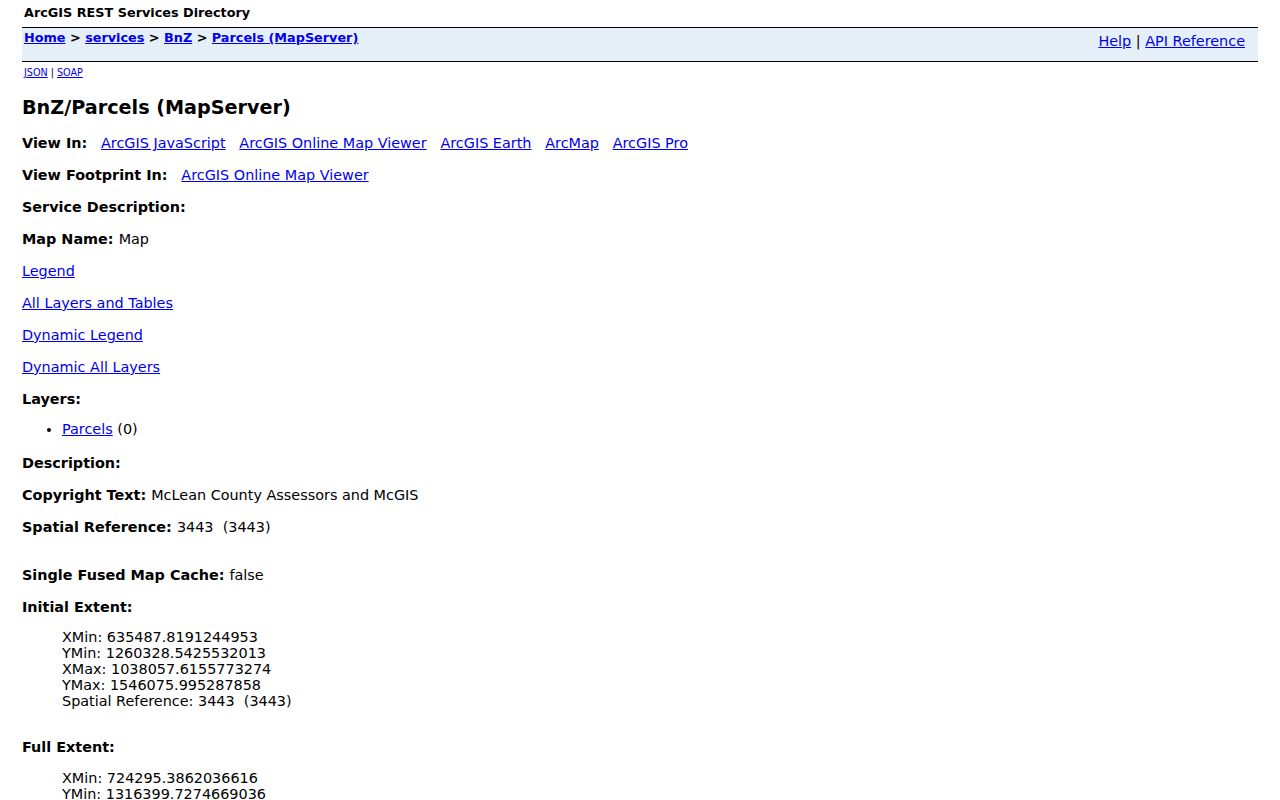Switch to JSON format view
Image resolution: width=1280 pixels, height=800 pixels.
(x=35, y=73)
